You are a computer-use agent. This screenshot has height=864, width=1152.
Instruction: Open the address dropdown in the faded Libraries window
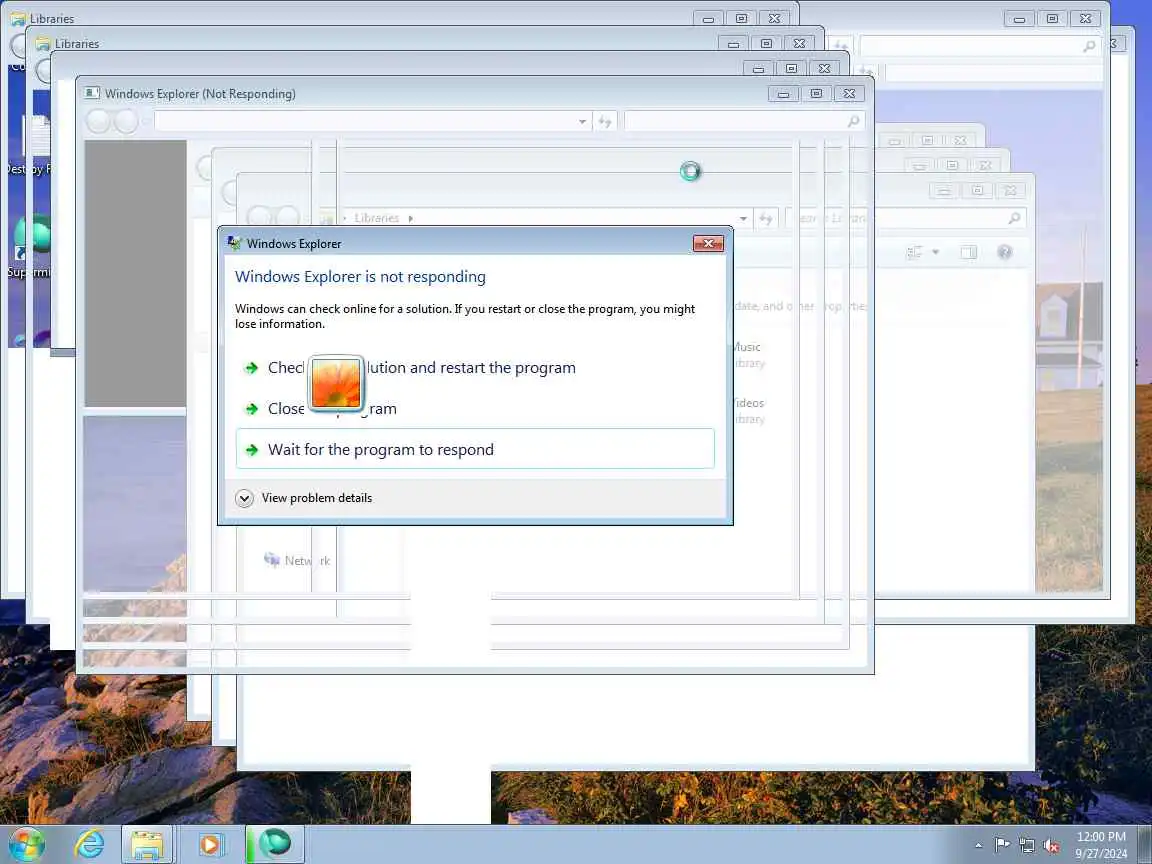point(744,218)
